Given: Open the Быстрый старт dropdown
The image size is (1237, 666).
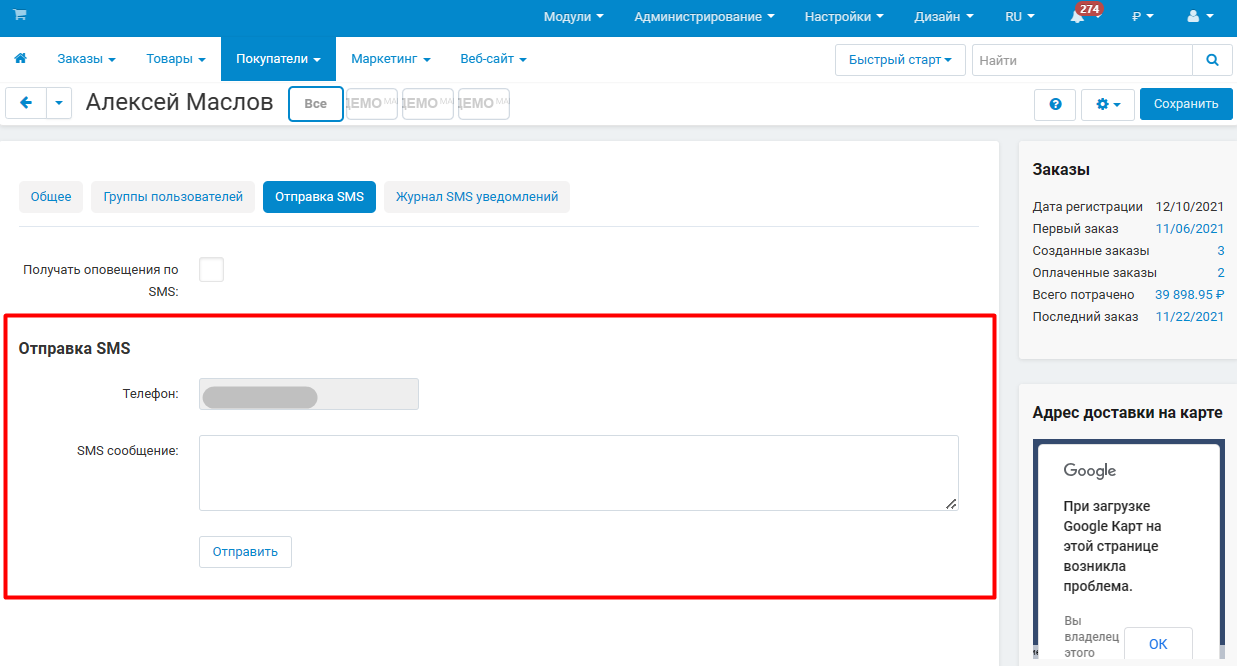Looking at the screenshot, I should pos(900,60).
